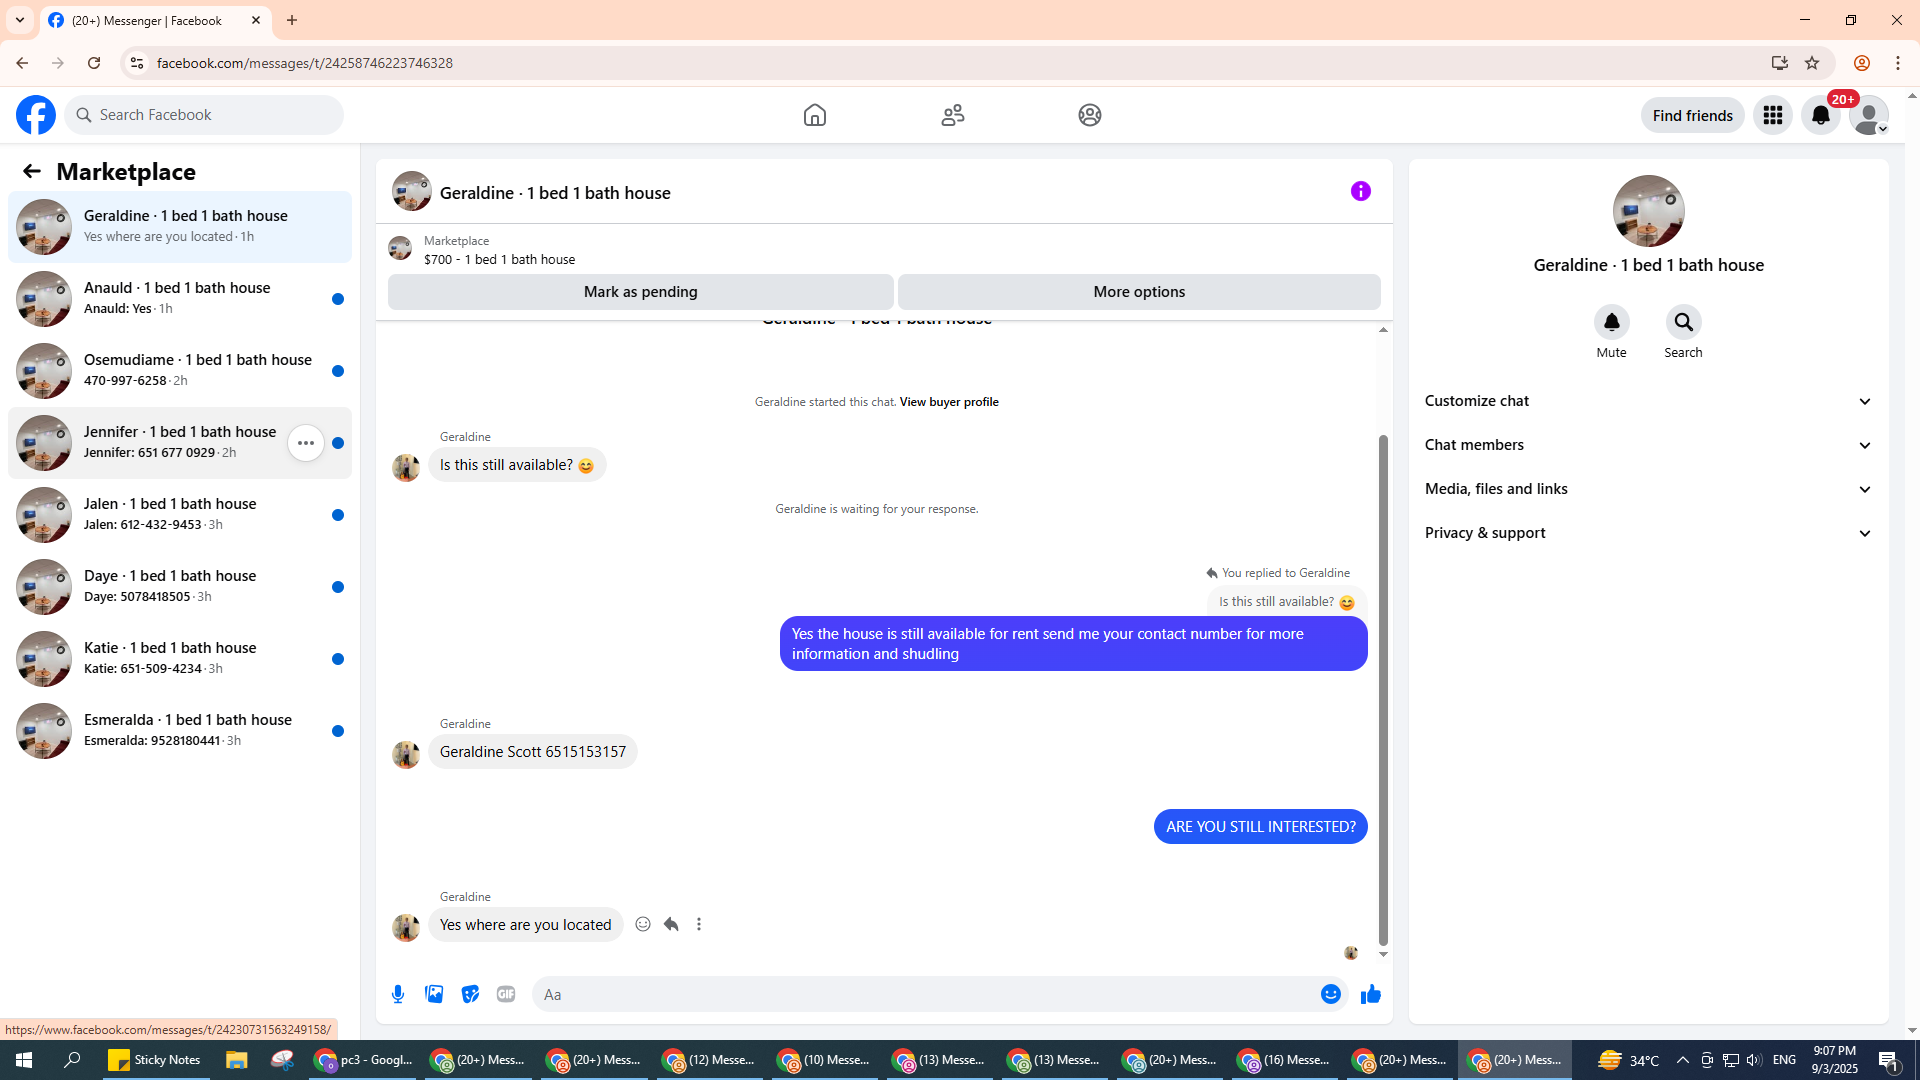This screenshot has width=1920, height=1080.
Task: Open (12) Messenger Chrome taskbar window
Action: 708,1060
